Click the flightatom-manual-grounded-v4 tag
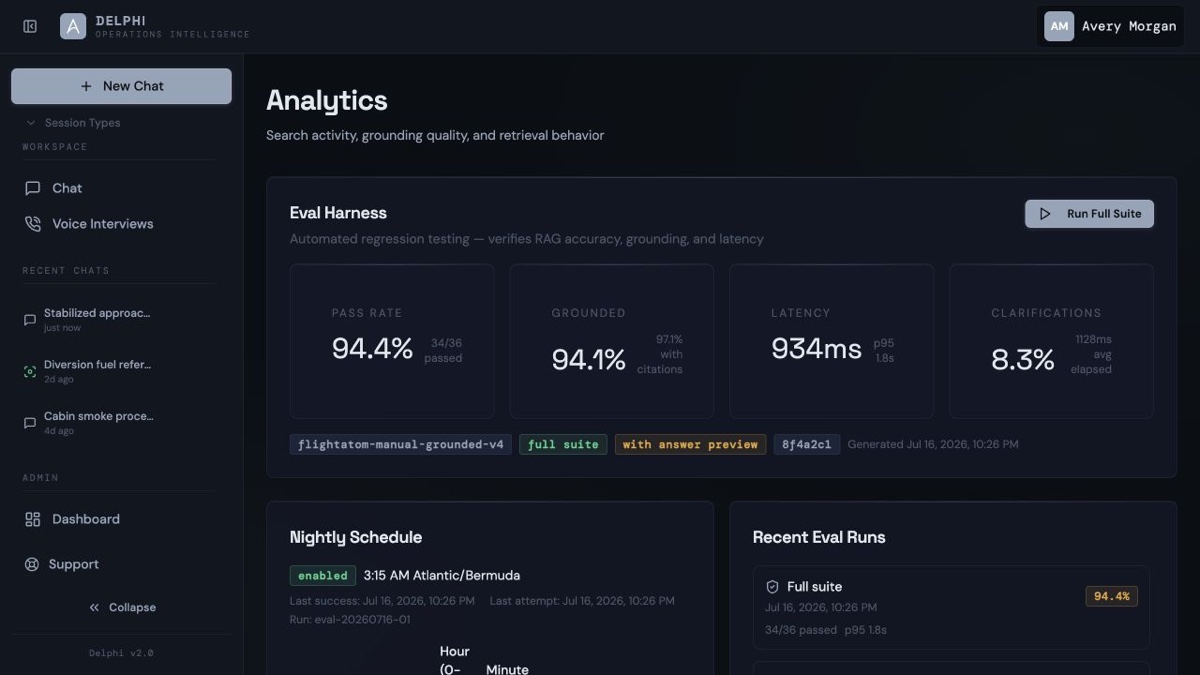This screenshot has height=675, width=1200. pos(401,444)
